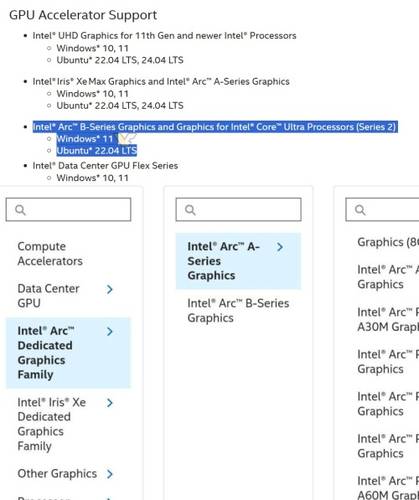The width and height of the screenshot is (419, 500).
Task: Click highlighted Ubuntu 22.04 LTS text
Action: (x=97, y=151)
